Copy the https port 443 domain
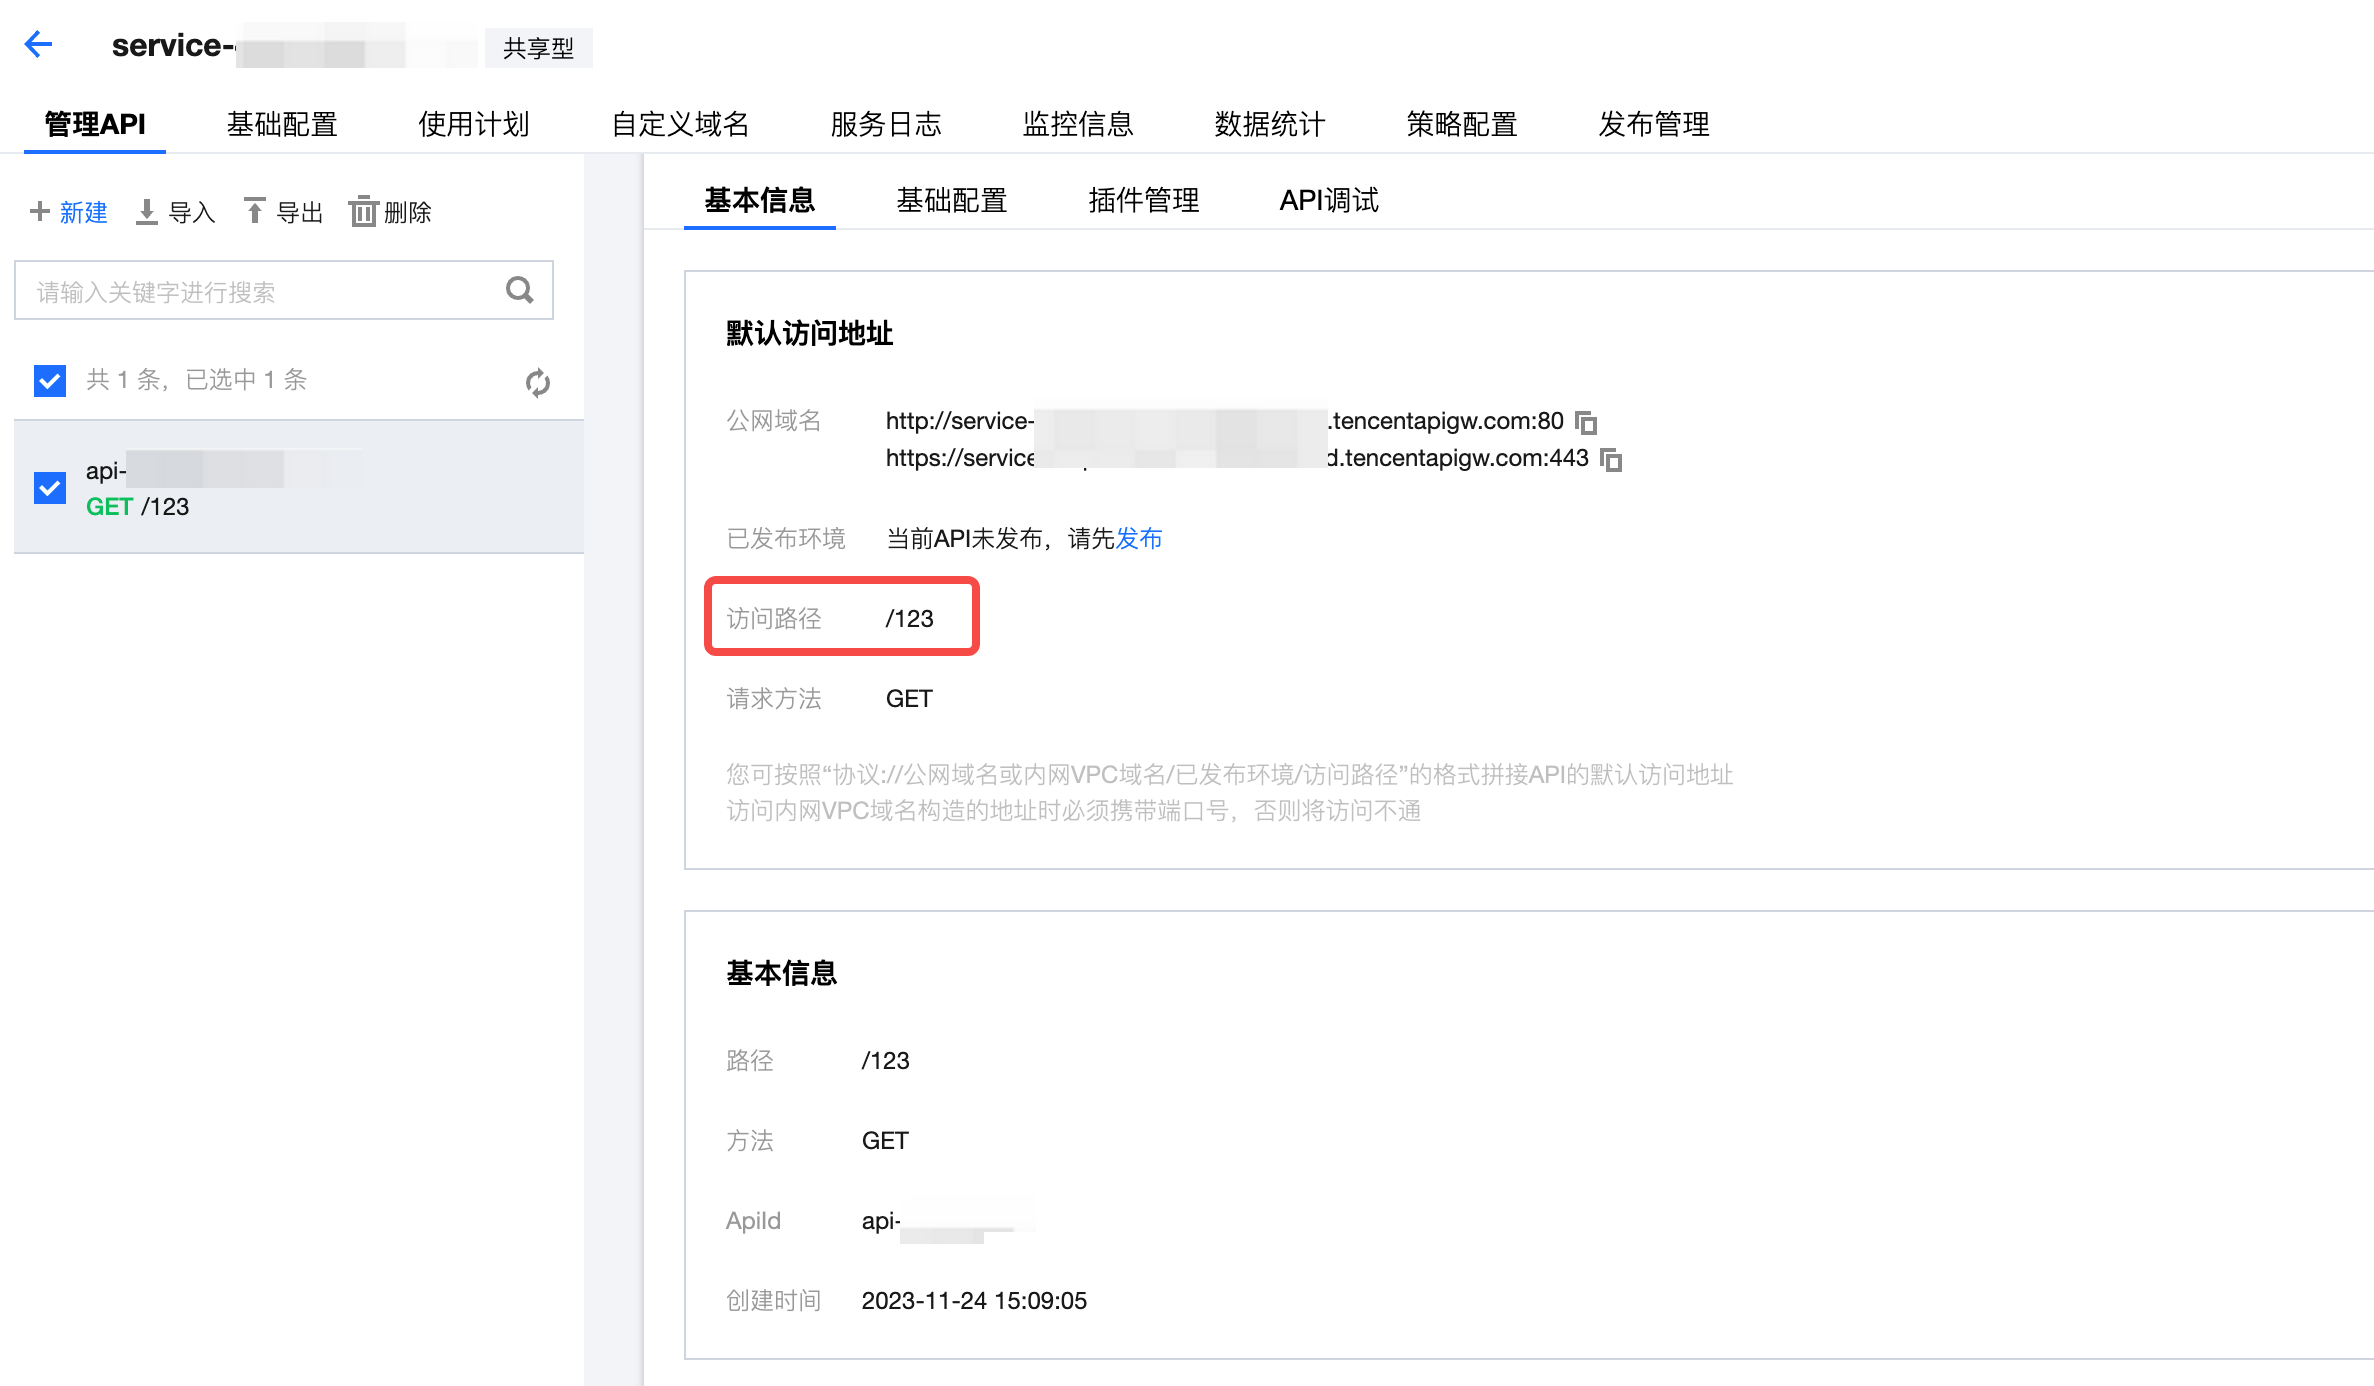The image size is (2374, 1386). [1611, 459]
